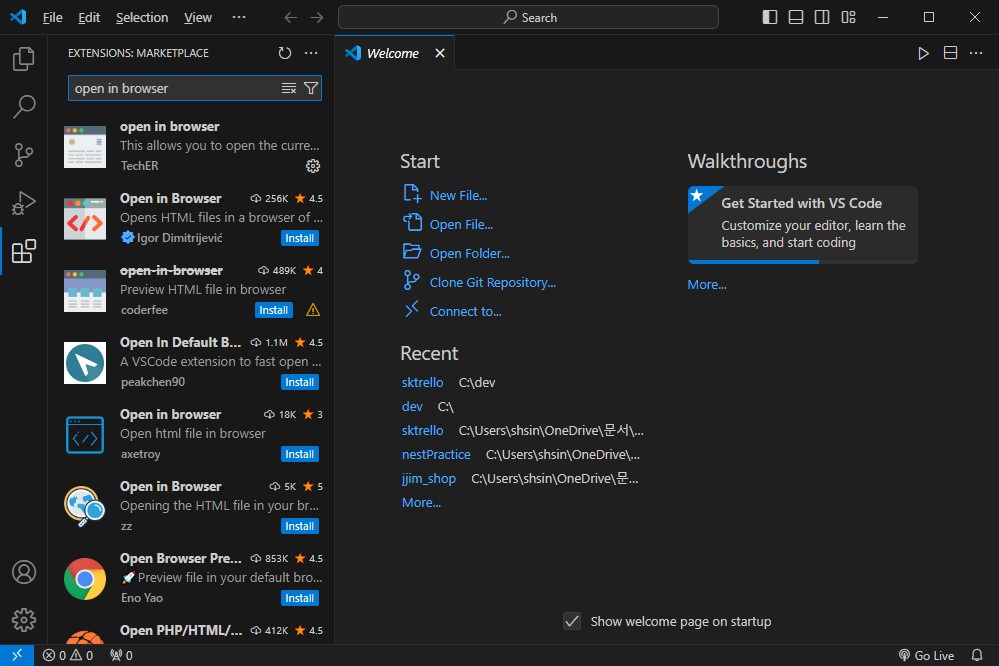
Task: Open the Manage gear in activity bar
Action: 24,619
